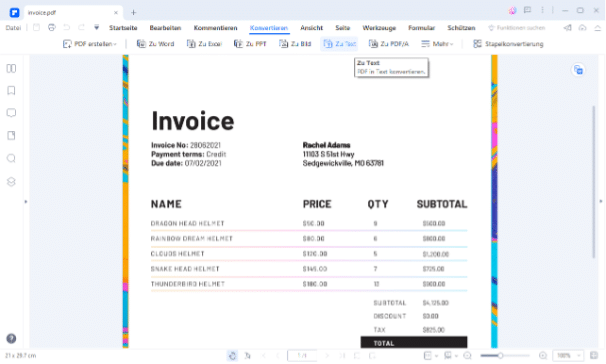Adjust the zoom slider in status bar
Screen dimensions: 606x364
[500, 355]
